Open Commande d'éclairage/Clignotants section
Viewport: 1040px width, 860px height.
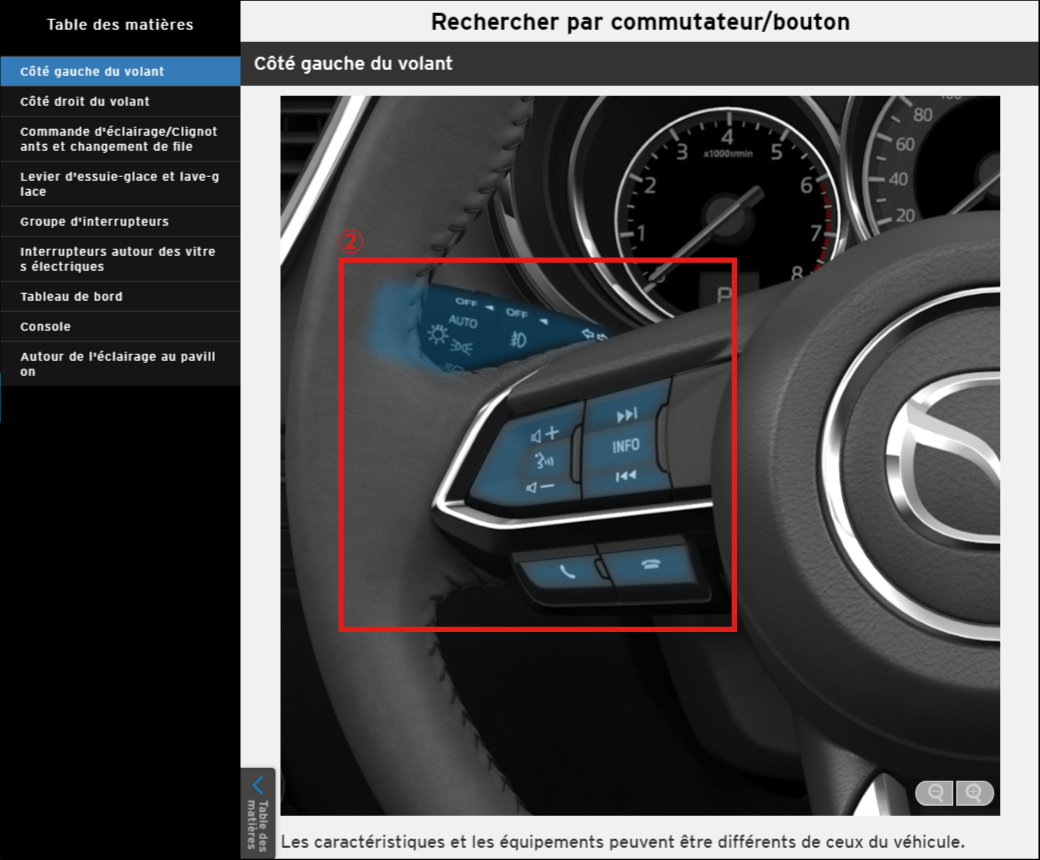[x=120, y=139]
